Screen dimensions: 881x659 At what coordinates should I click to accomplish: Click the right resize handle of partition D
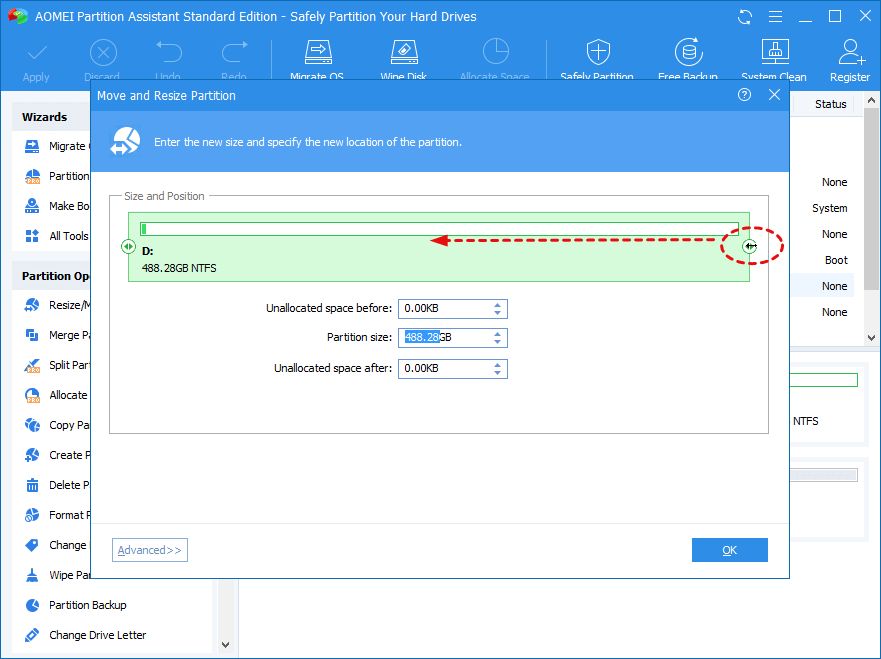coord(749,246)
